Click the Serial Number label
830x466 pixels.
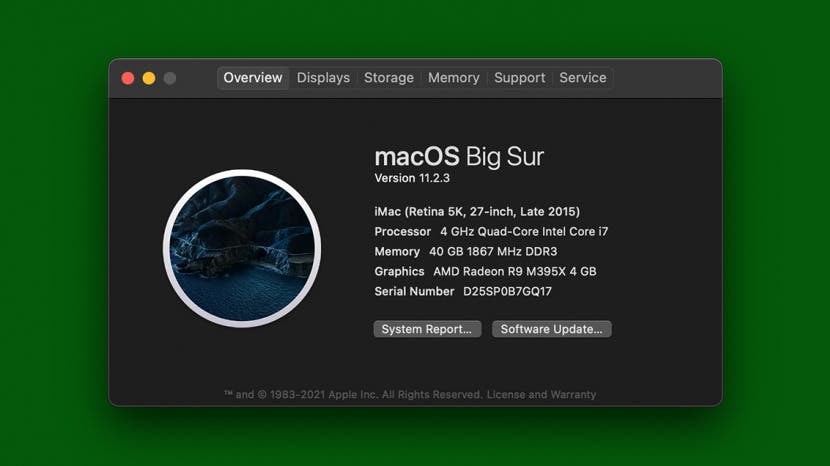point(414,291)
